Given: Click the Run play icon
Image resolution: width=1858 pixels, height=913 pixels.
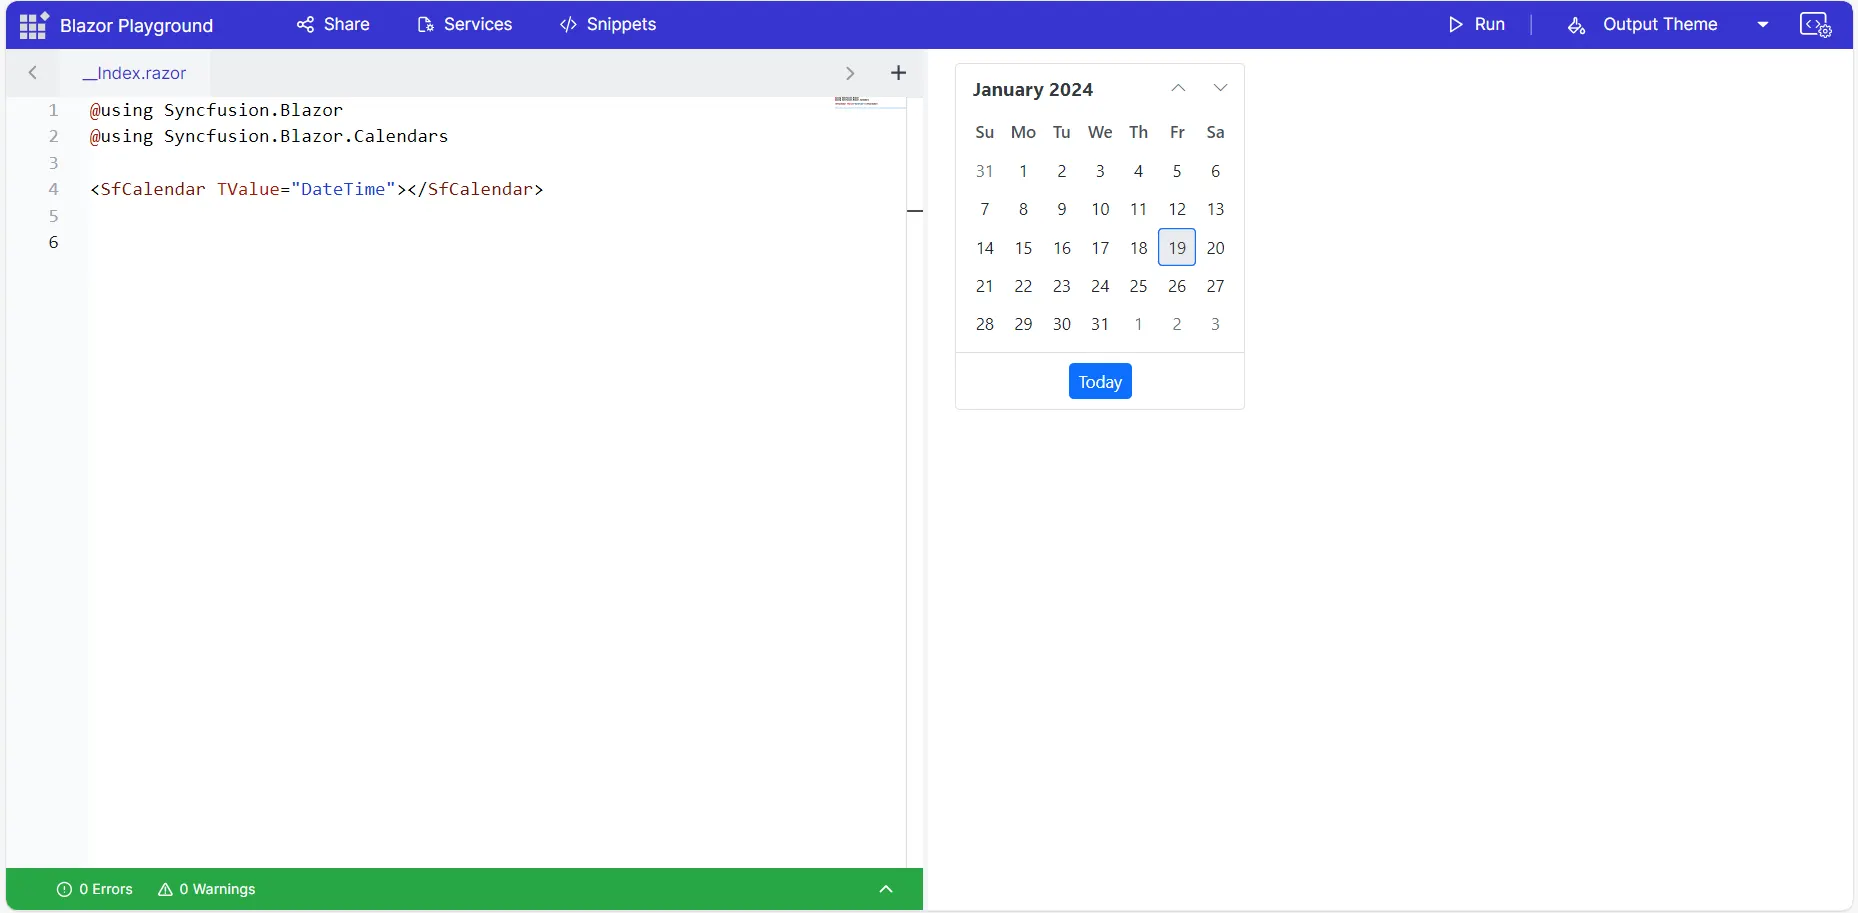Looking at the screenshot, I should pyautogui.click(x=1456, y=24).
